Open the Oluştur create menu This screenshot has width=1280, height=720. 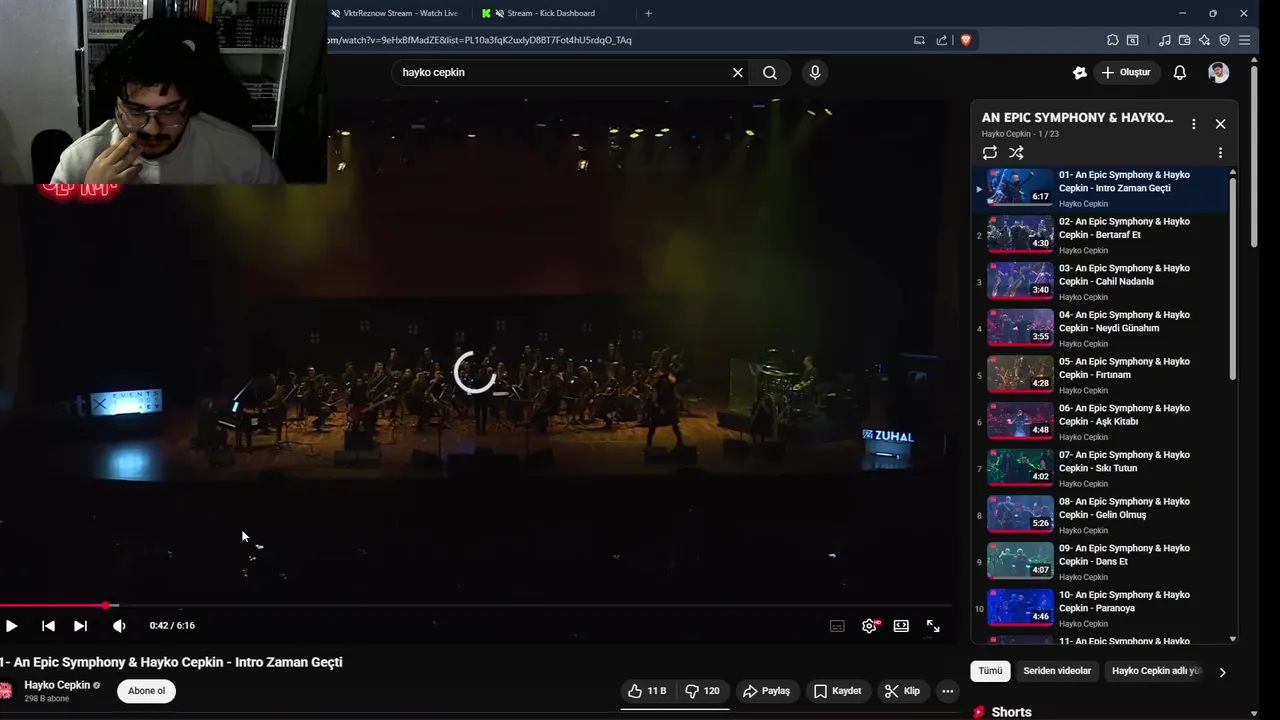1126,73
